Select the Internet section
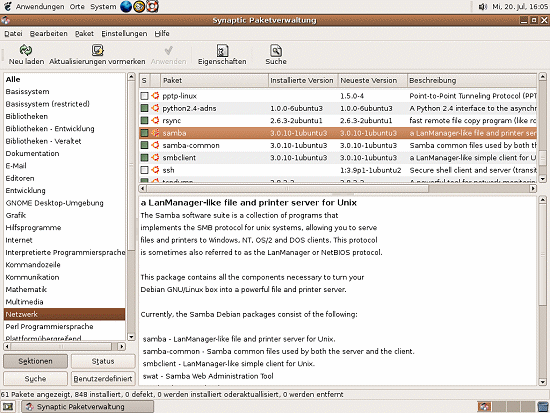Viewport: 550px width, 413px height. (x=65, y=240)
